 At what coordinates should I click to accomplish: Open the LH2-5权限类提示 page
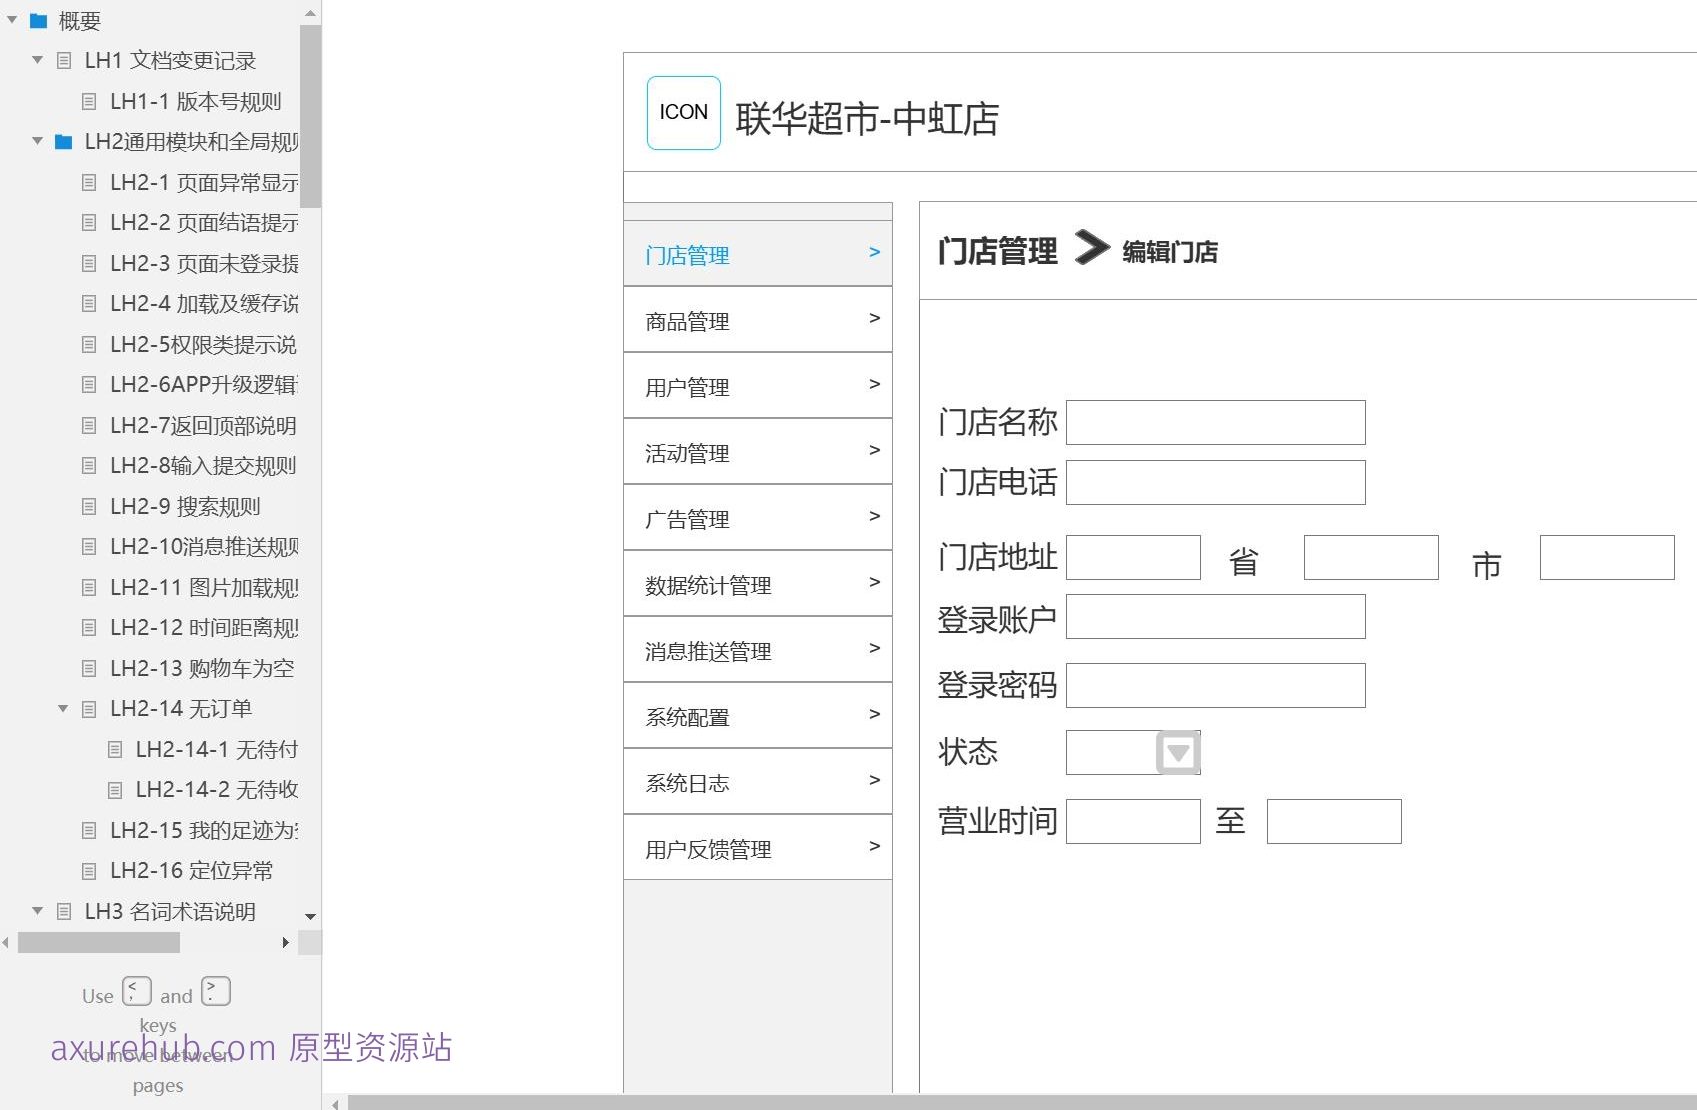pos(203,345)
